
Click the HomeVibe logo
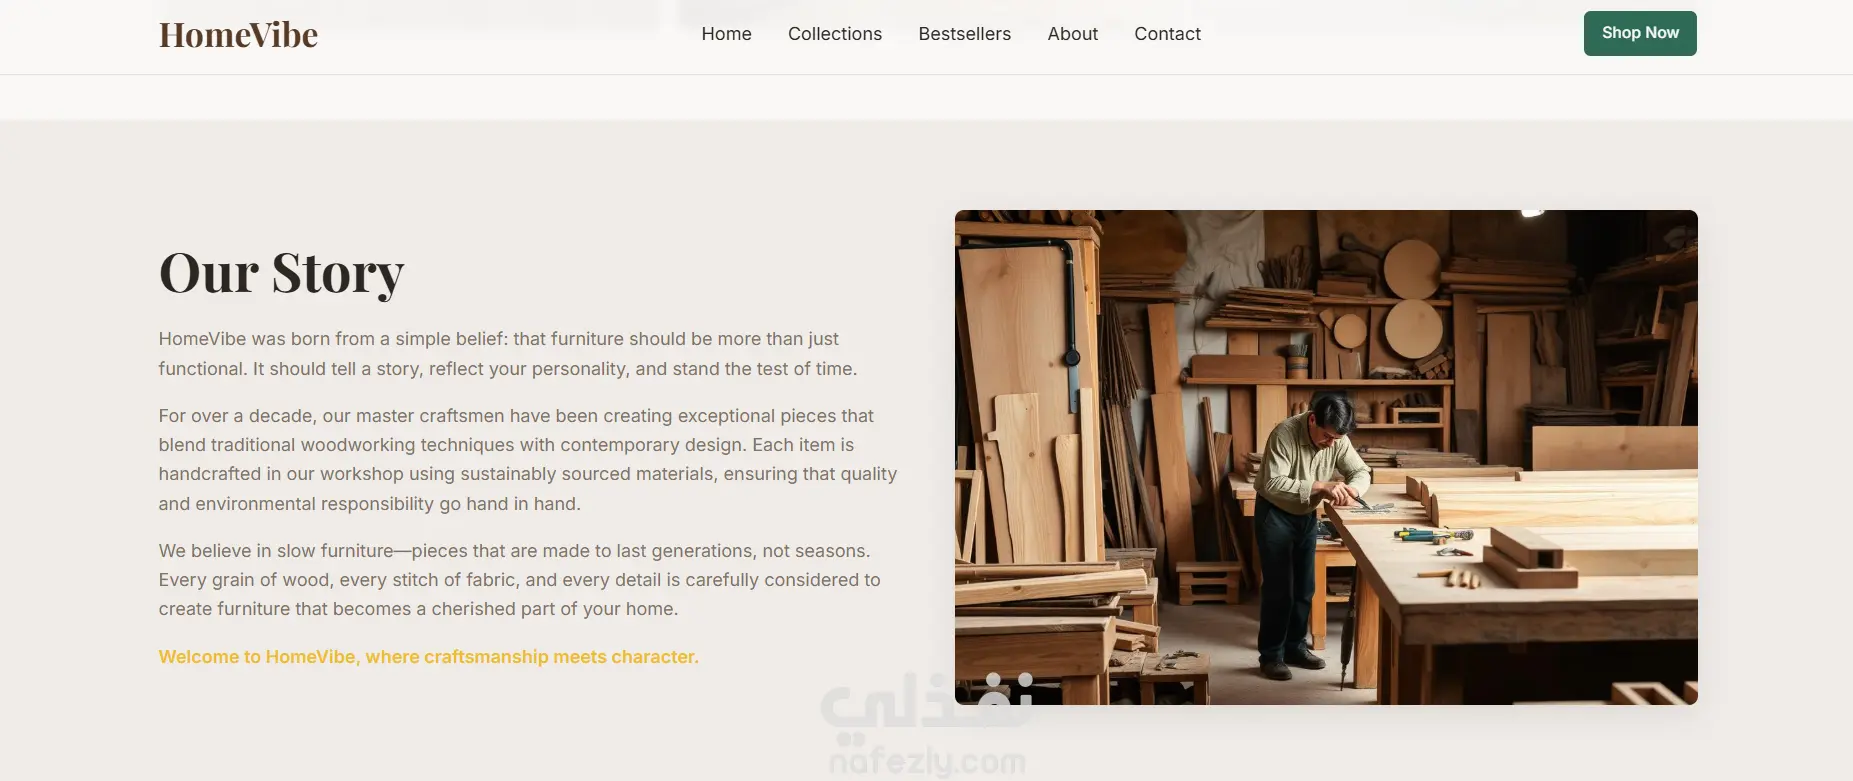point(238,35)
